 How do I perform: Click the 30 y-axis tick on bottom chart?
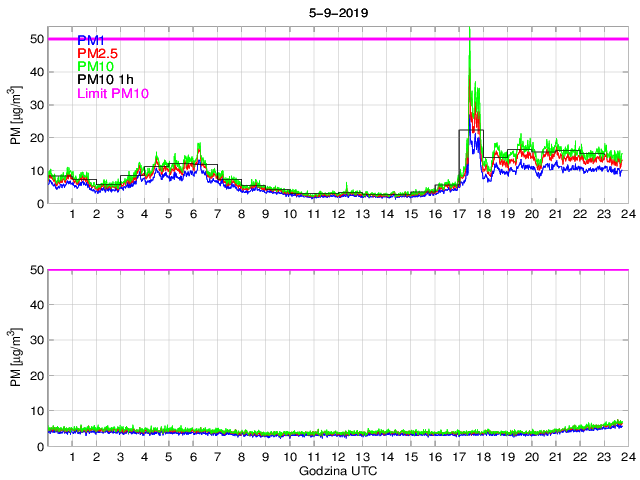36,341
